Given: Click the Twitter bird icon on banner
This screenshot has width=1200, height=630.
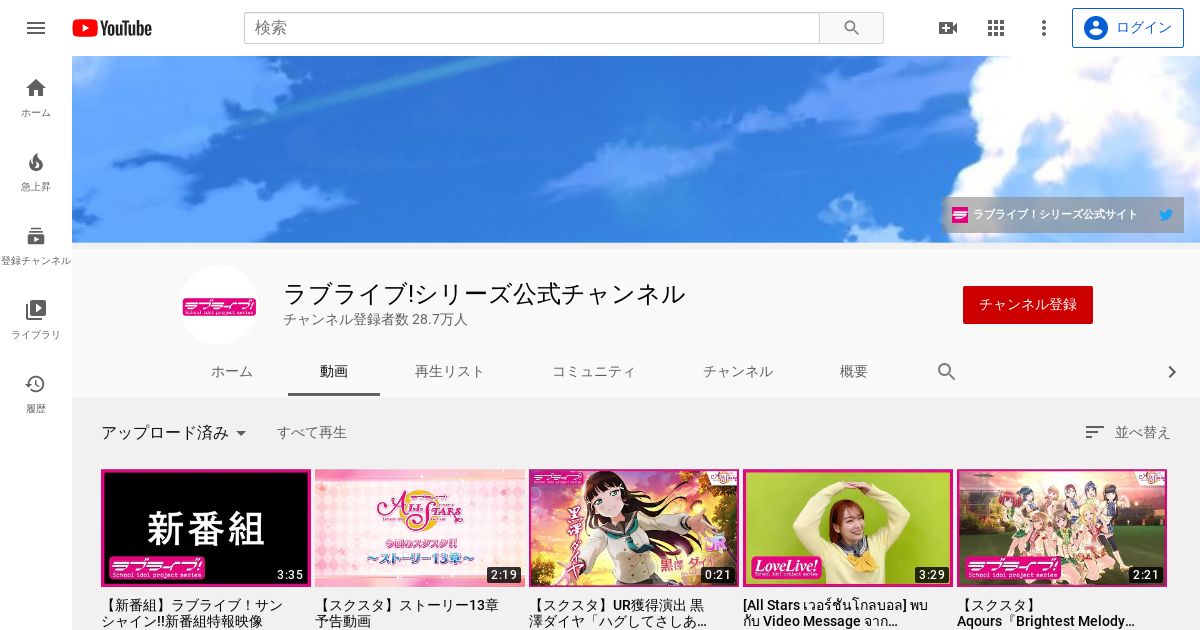Looking at the screenshot, I should tap(1165, 214).
